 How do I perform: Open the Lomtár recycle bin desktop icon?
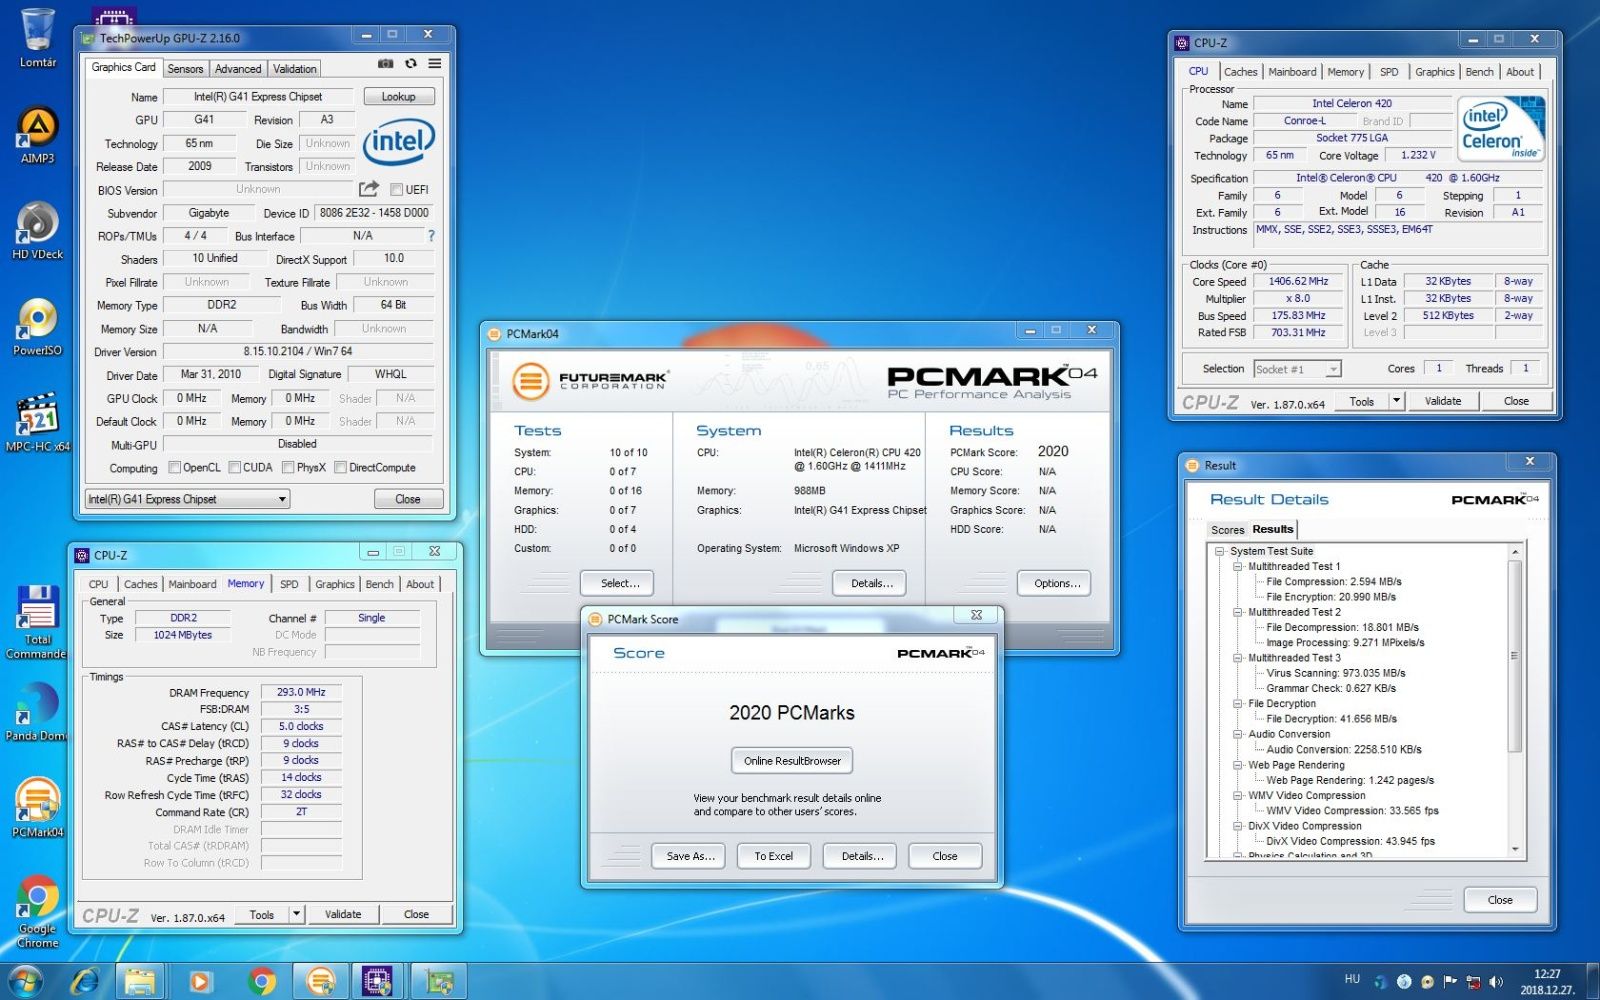point(38,38)
